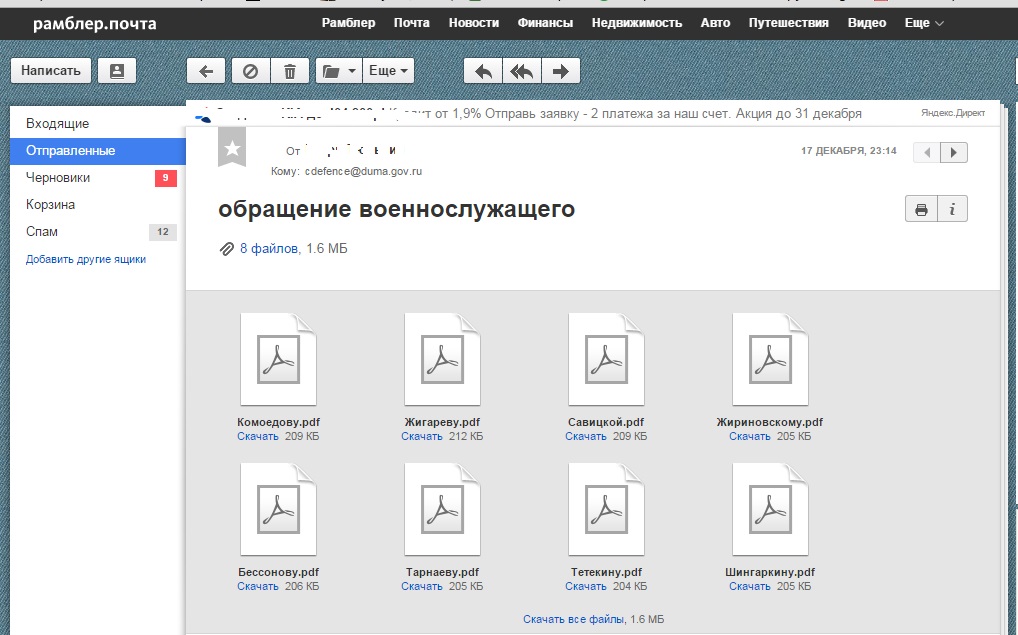The width and height of the screenshot is (1018, 635).
Task: Click the recipient cdefence@duma.gov.ru address
Action: coord(364,171)
